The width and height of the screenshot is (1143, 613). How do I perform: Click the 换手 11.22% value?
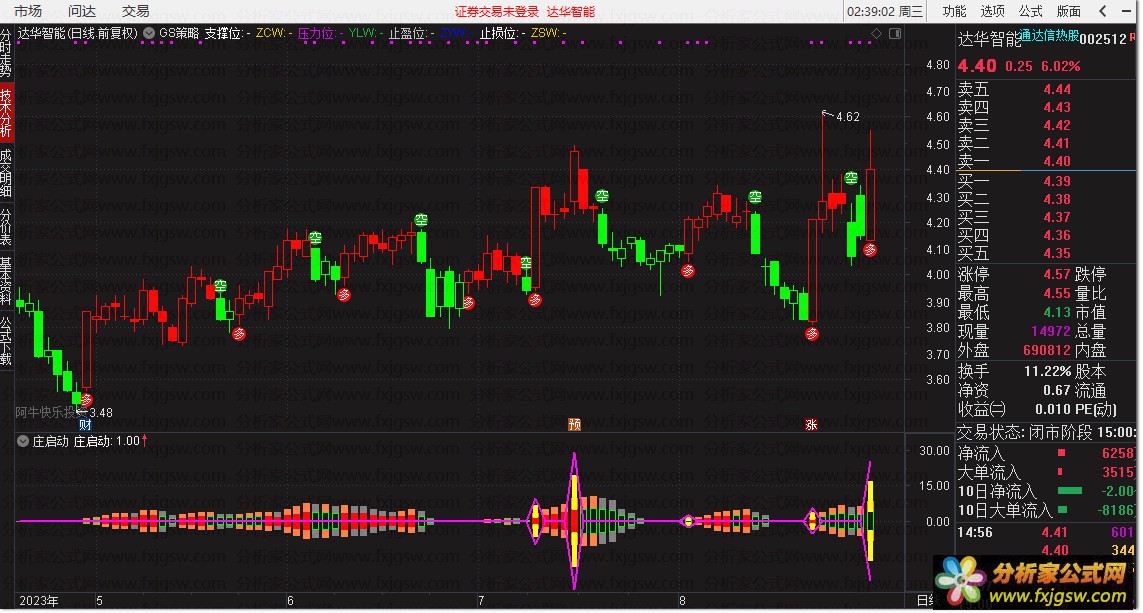(1048, 372)
